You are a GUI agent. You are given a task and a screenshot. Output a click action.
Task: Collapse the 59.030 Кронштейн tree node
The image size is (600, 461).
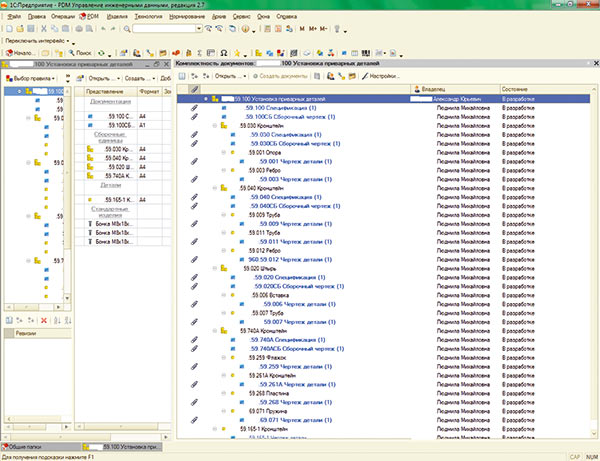tap(216, 126)
